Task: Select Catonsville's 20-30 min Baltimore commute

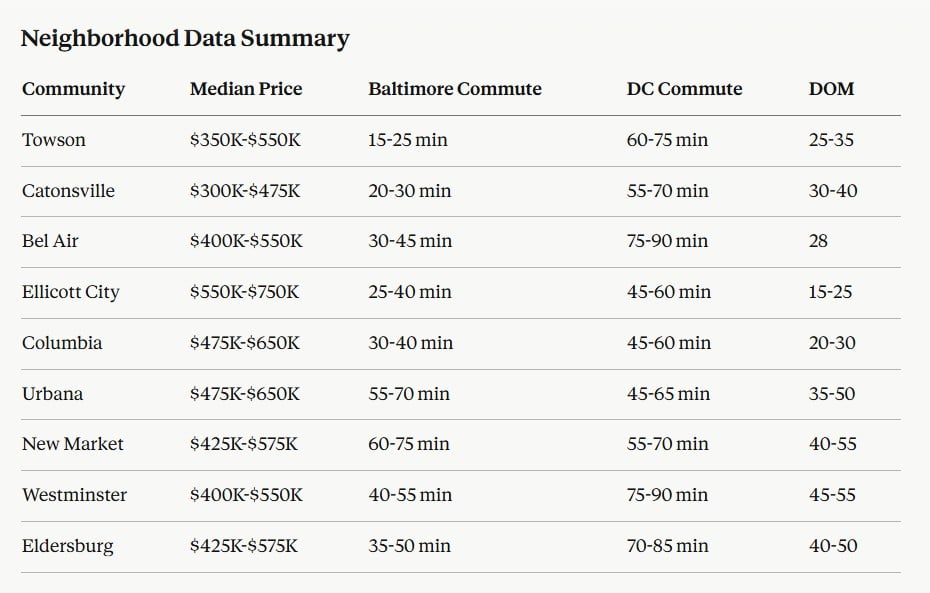Action: [410, 191]
